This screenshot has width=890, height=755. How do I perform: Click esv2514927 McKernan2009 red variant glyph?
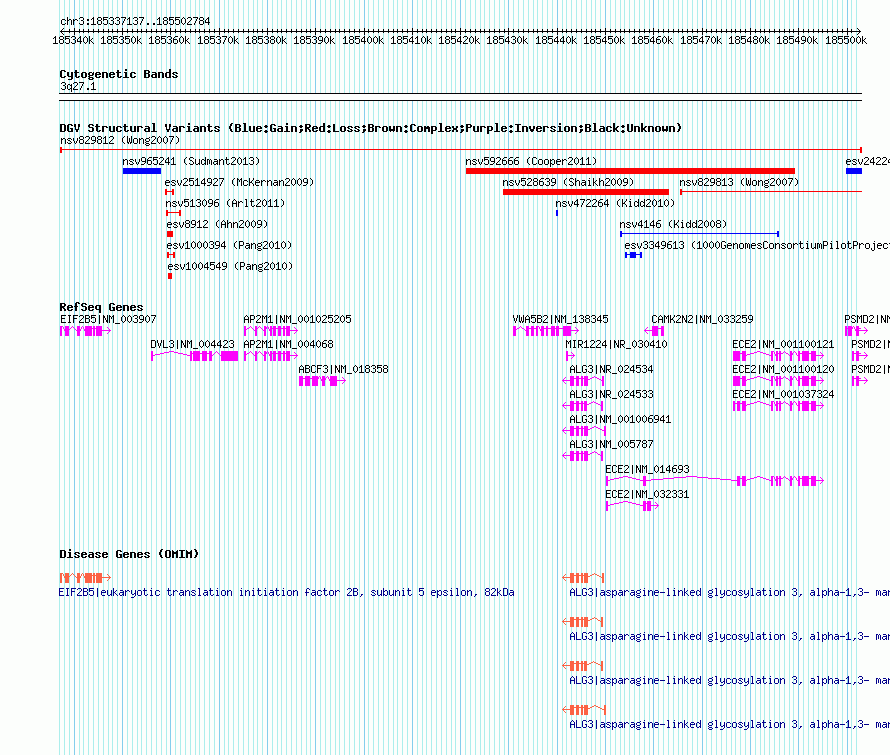[169, 192]
